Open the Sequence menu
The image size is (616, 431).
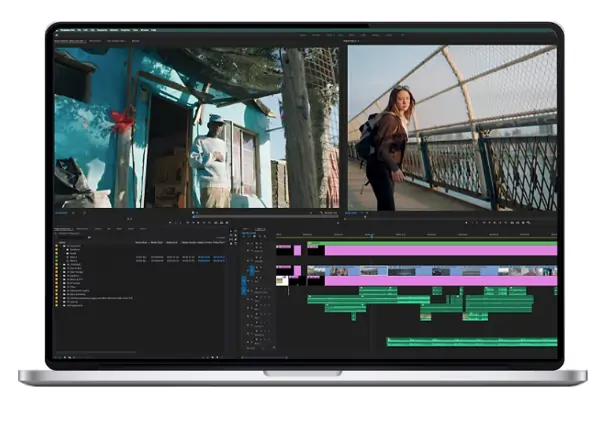pyautogui.click(x=102, y=30)
